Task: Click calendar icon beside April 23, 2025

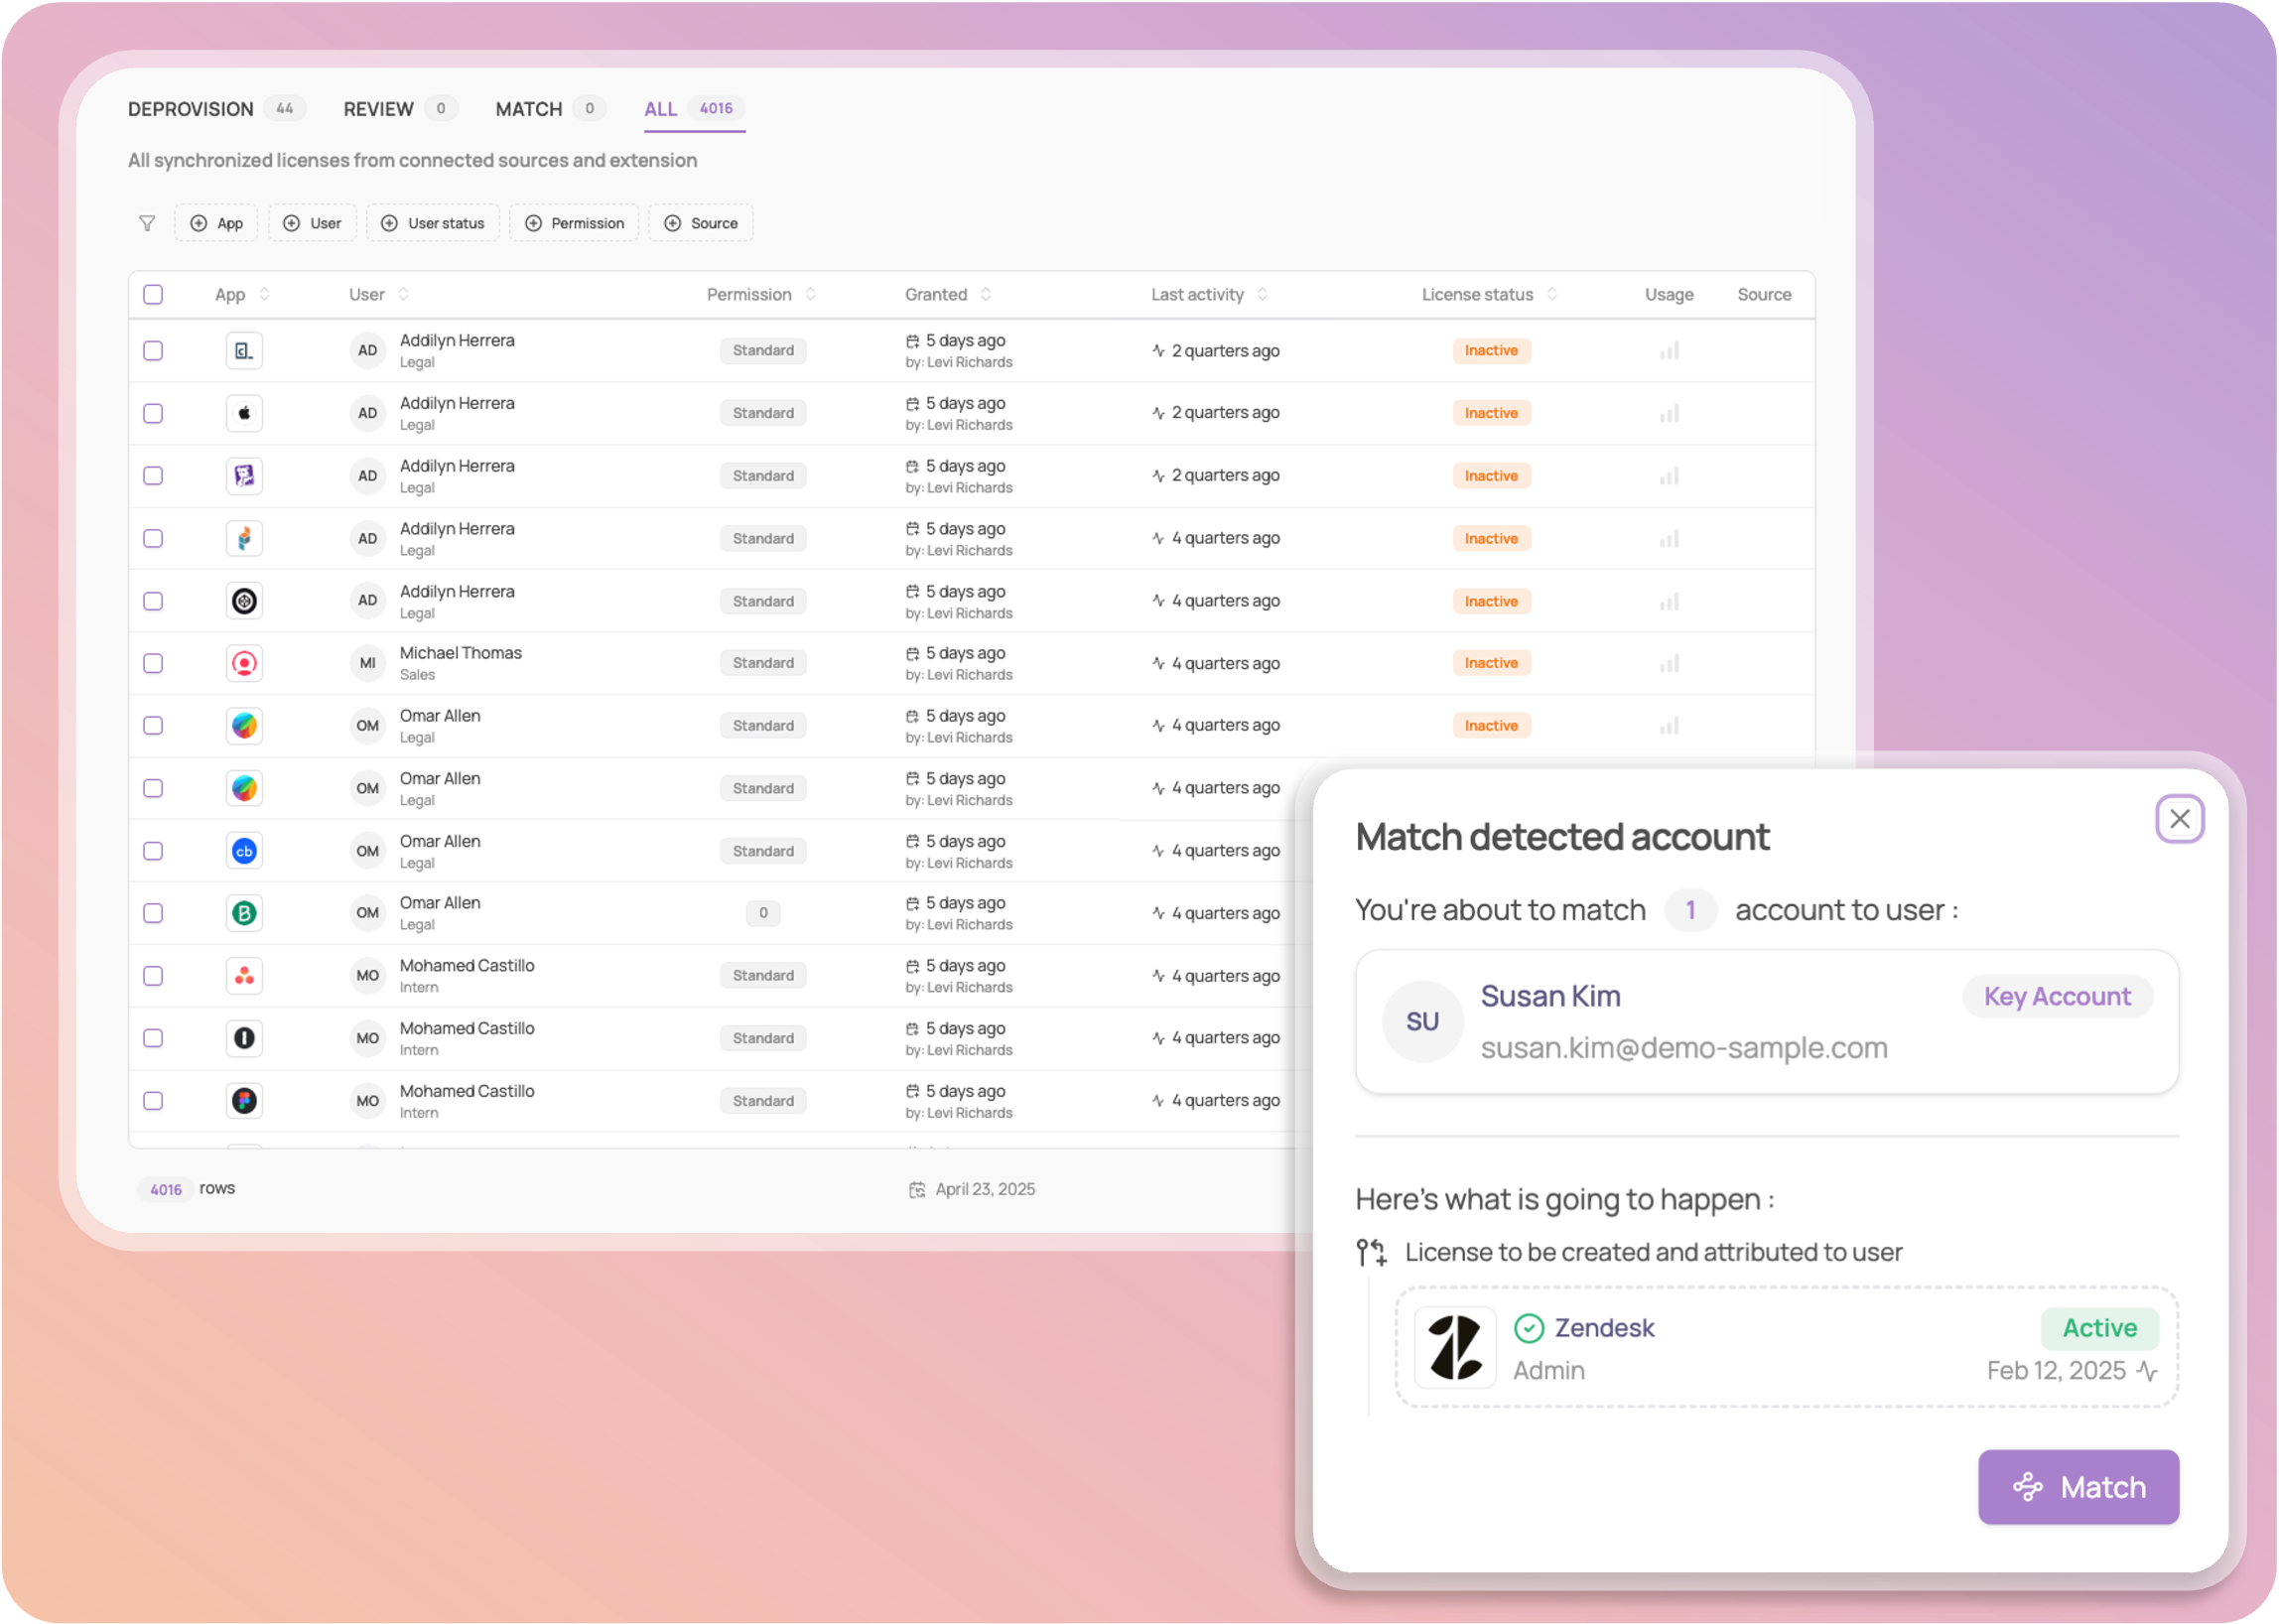Action: coord(917,1189)
